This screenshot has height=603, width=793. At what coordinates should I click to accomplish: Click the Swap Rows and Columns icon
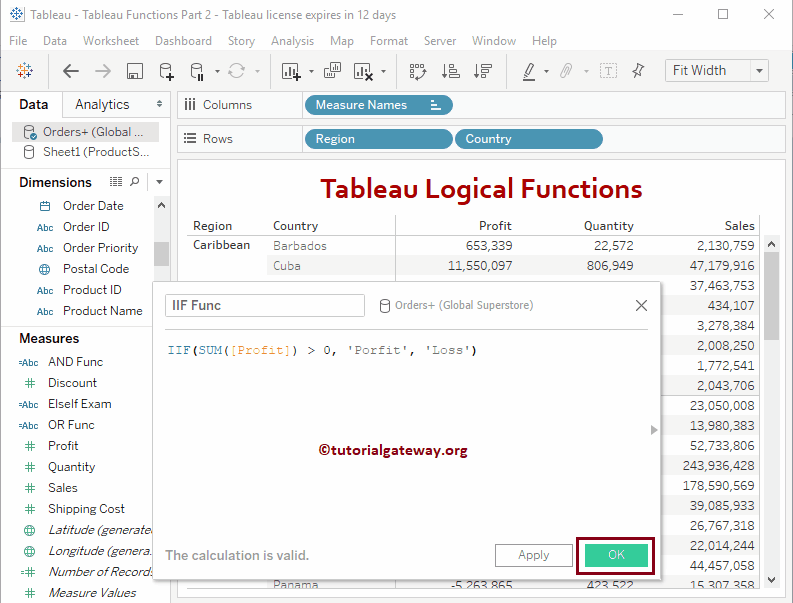[x=418, y=71]
